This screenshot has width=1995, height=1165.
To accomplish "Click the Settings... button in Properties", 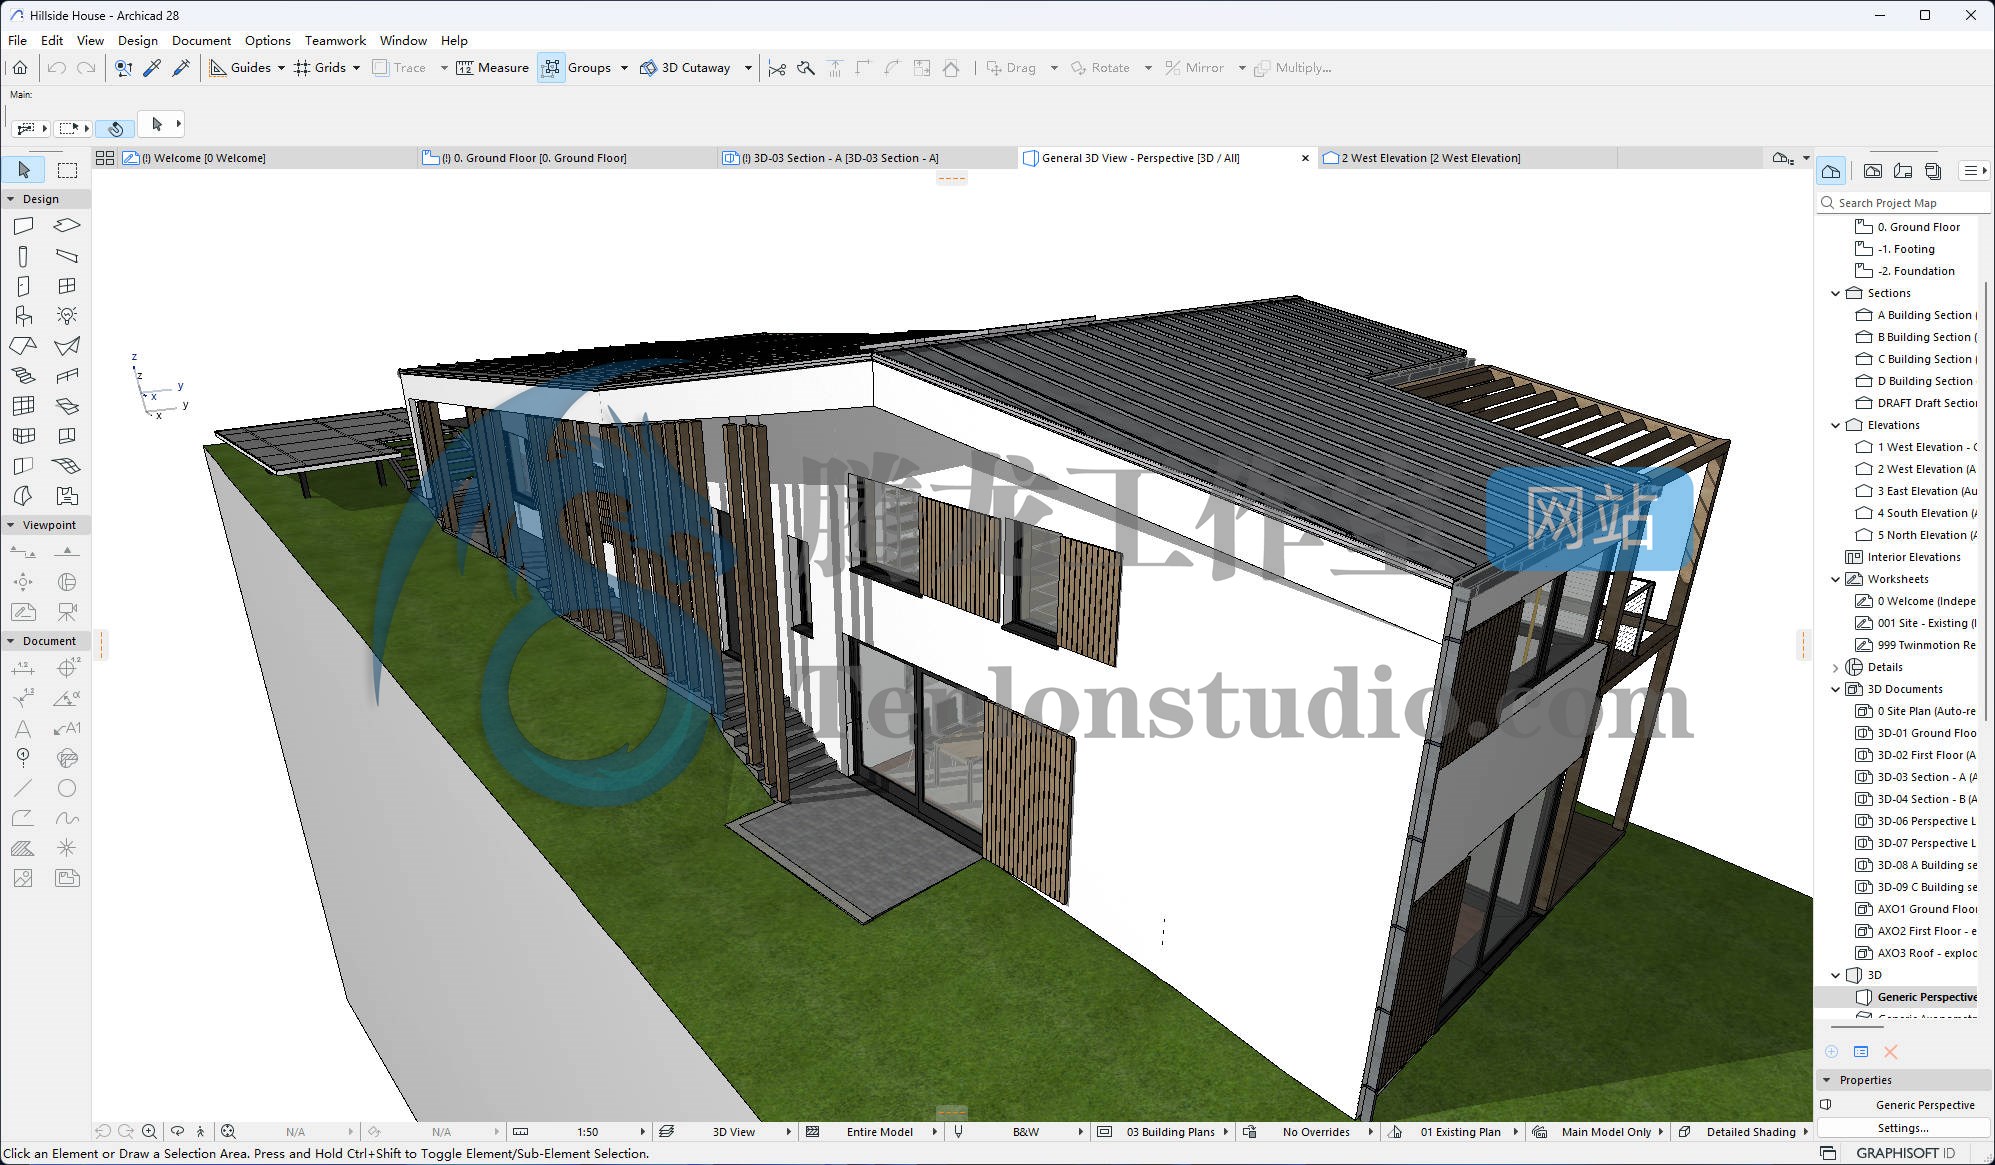I will 1902,1128.
